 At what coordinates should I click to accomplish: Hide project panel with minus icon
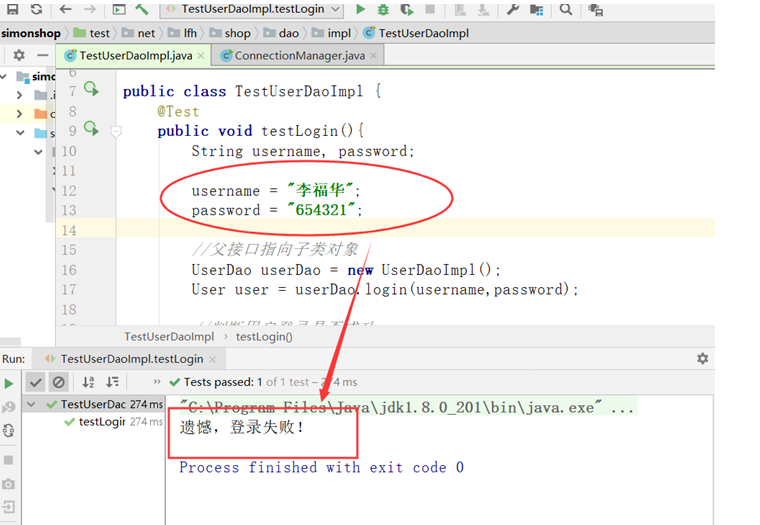[x=43, y=55]
